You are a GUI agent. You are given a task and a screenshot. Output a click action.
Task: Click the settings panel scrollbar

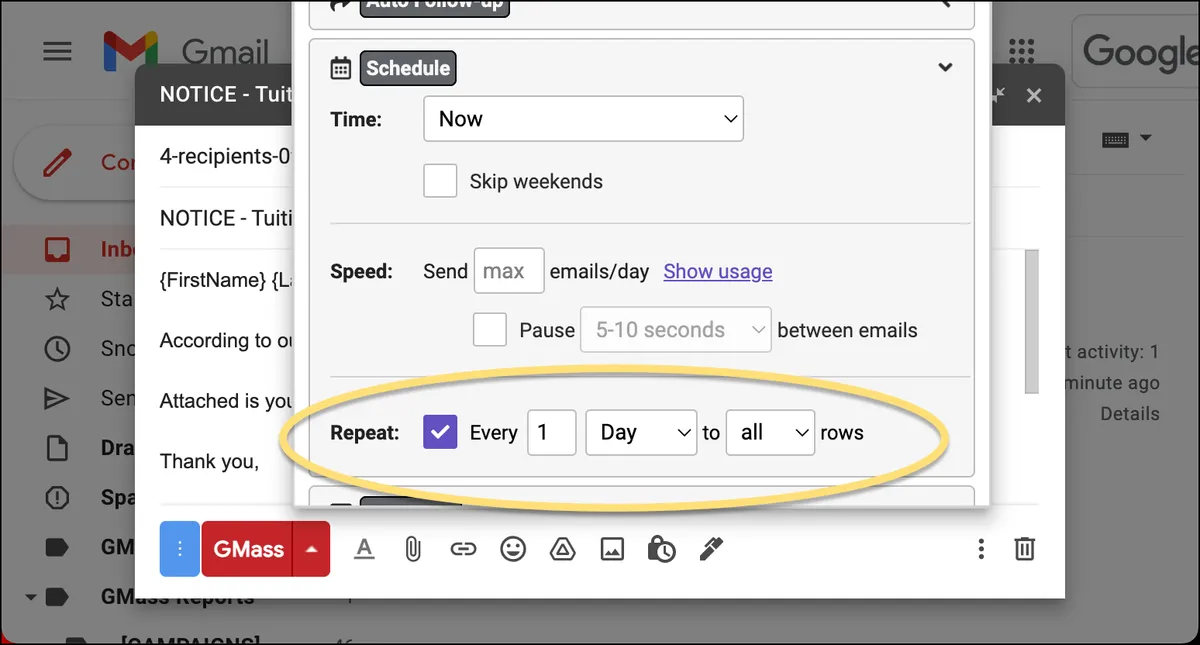pyautogui.click(x=1032, y=320)
